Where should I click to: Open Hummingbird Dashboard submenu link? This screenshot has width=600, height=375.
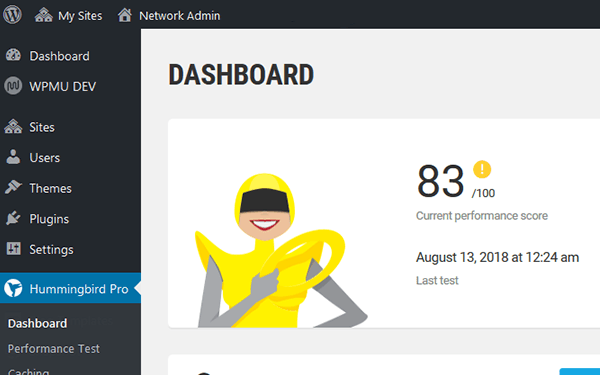pyautogui.click(x=38, y=323)
